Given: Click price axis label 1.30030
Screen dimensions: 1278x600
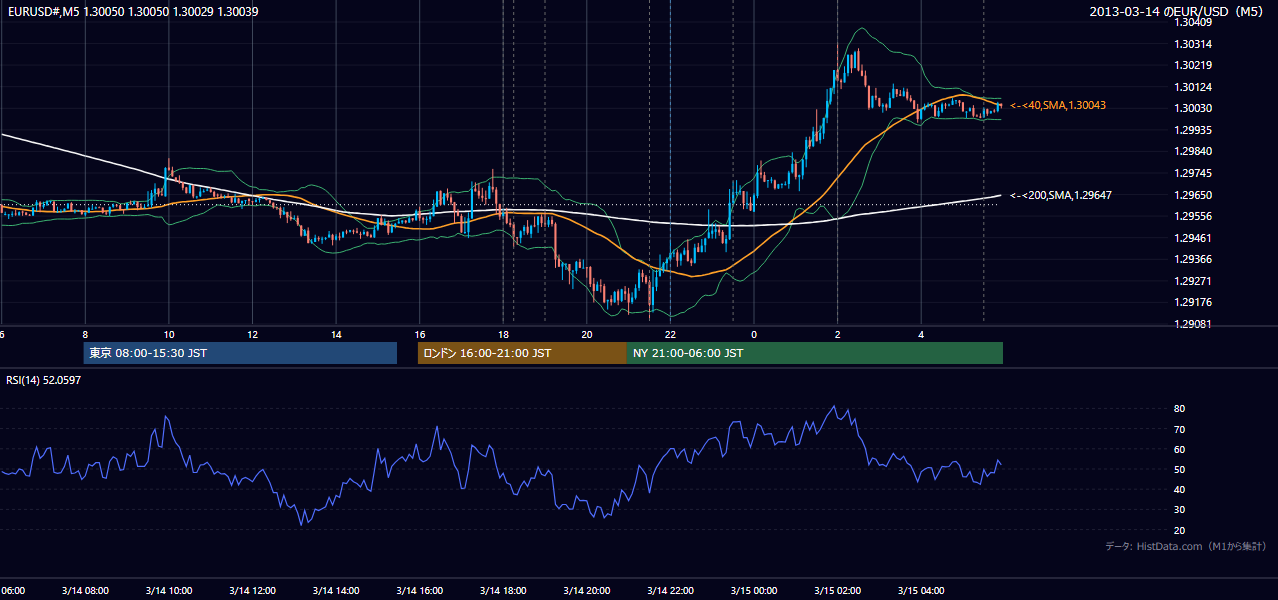Looking at the screenshot, I should tap(1193, 108).
